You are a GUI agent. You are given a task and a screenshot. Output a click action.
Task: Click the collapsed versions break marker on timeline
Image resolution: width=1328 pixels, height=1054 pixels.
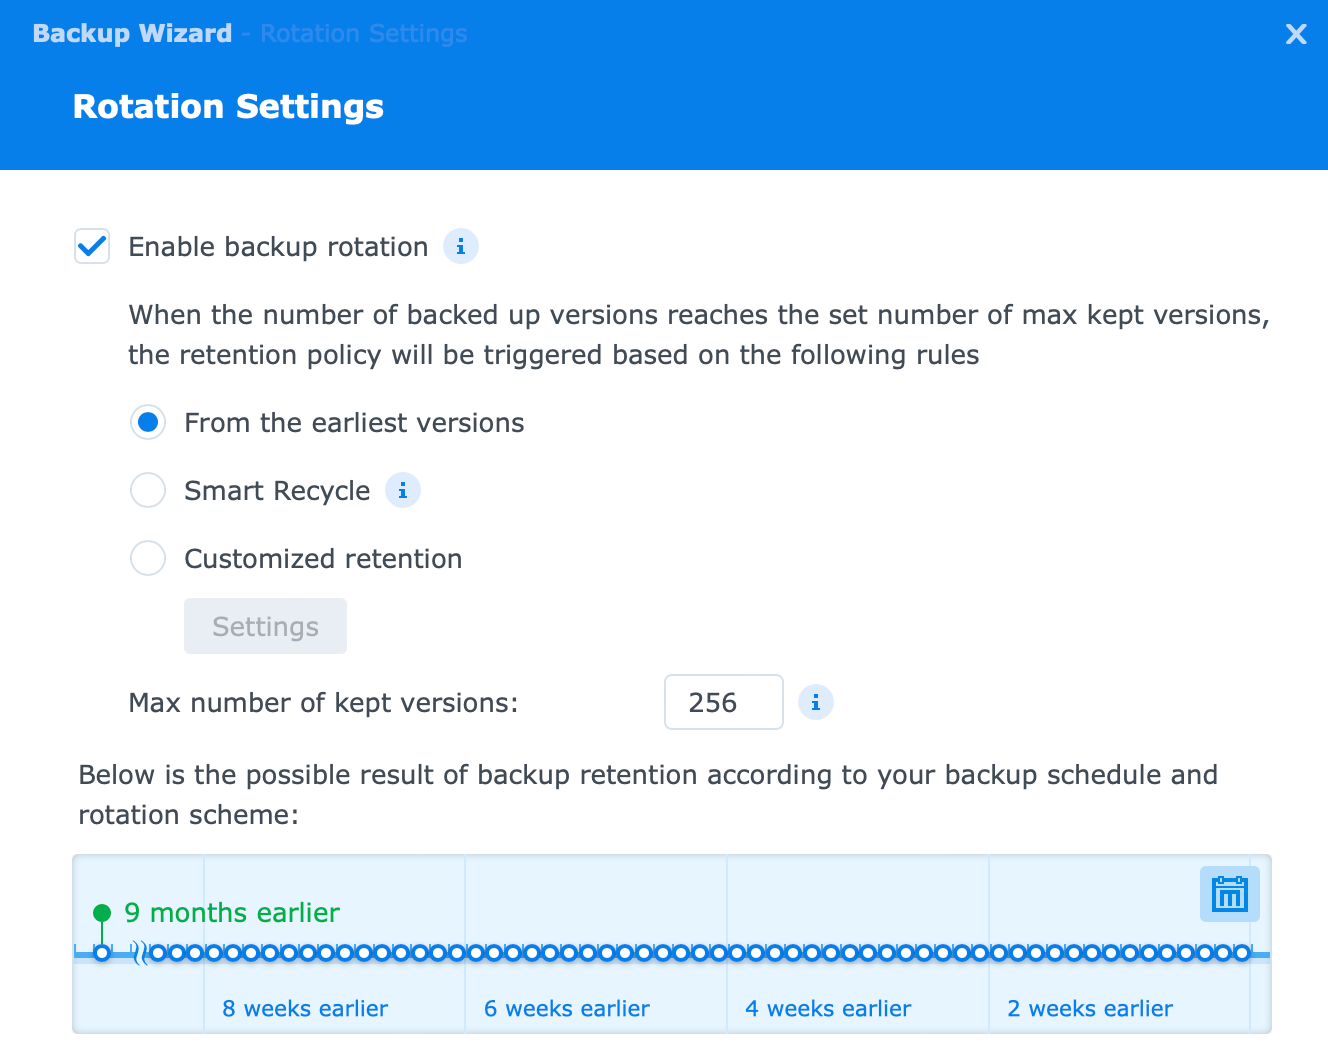(141, 953)
